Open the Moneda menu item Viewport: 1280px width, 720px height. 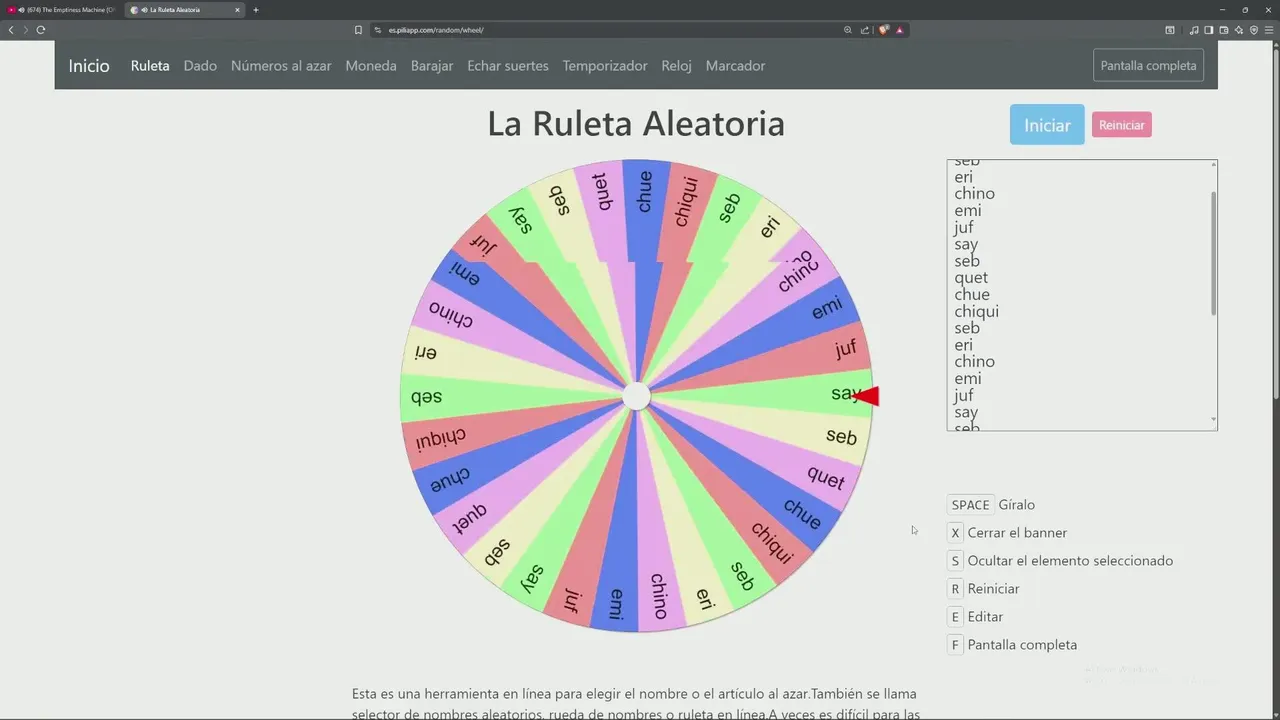coord(371,66)
